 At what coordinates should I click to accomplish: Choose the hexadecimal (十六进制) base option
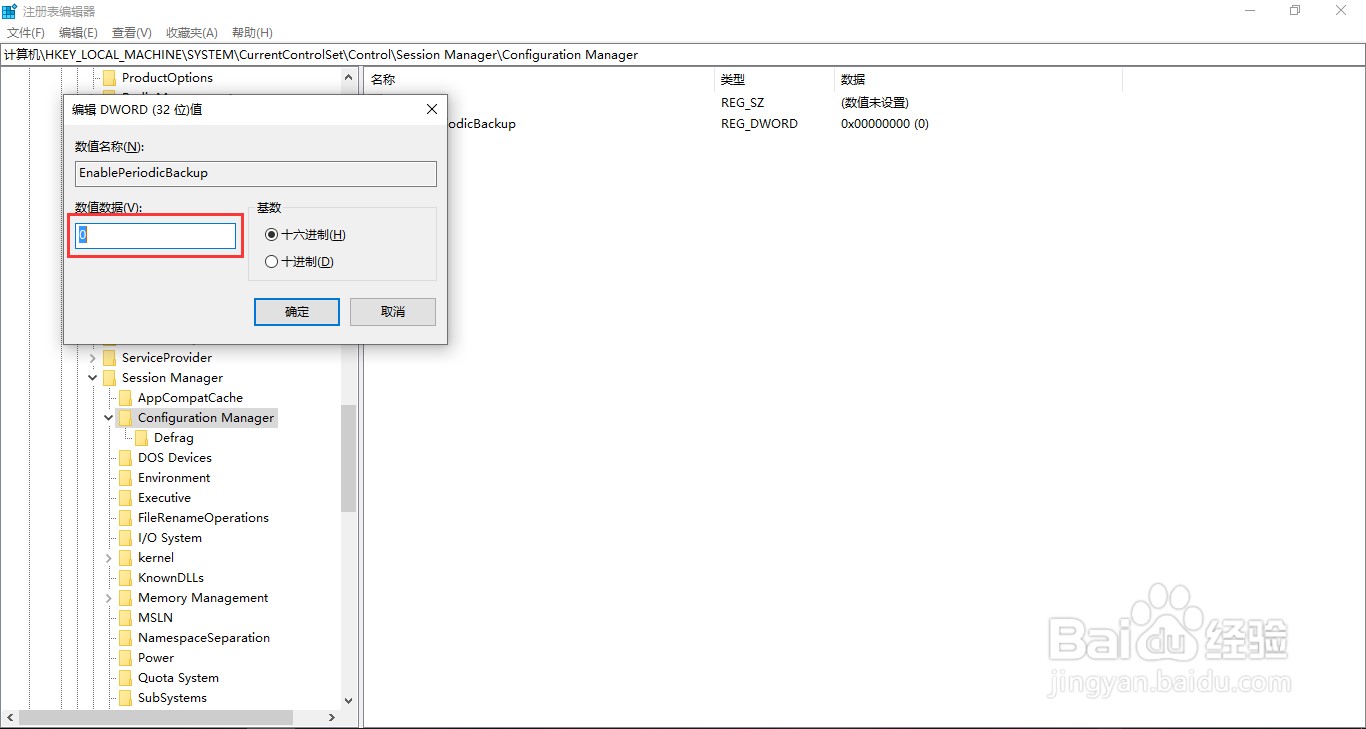click(305, 235)
